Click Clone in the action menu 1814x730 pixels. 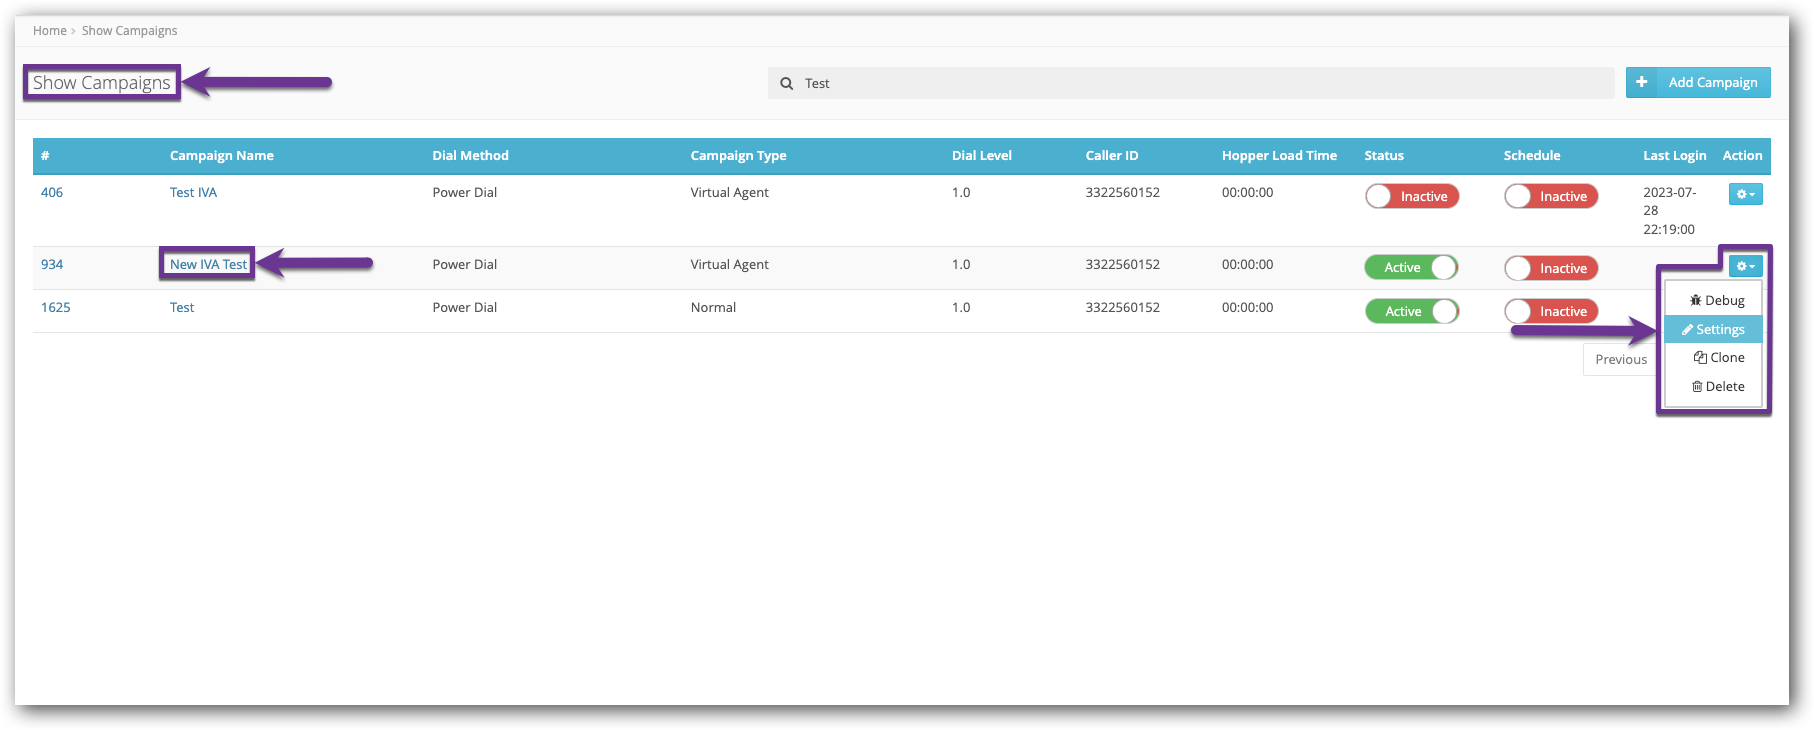(1718, 357)
